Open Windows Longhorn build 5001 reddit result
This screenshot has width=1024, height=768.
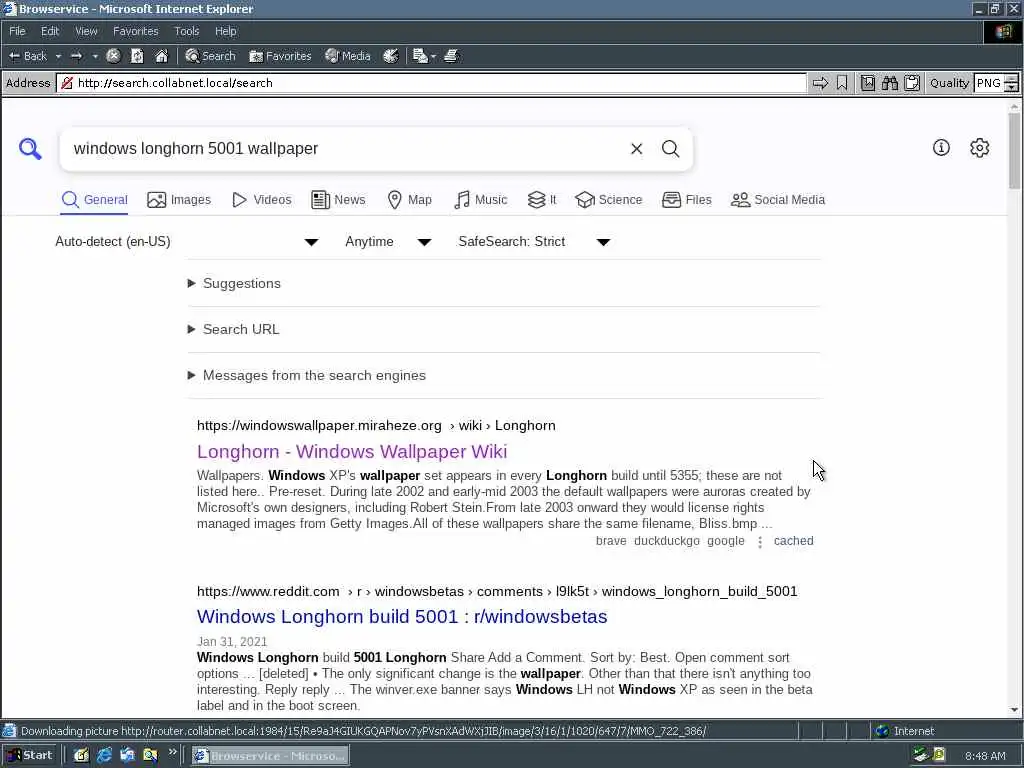[x=402, y=616]
